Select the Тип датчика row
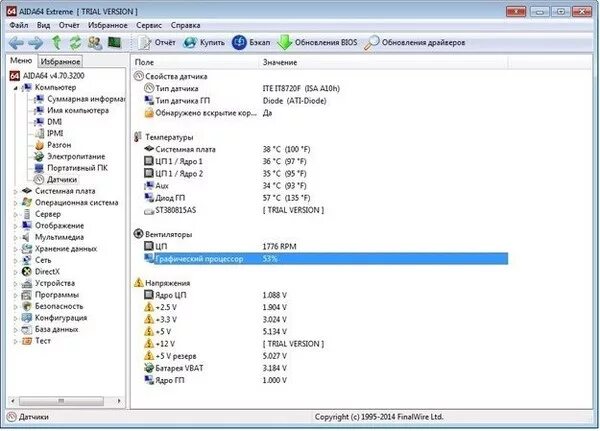Image resolution: width=600 pixels, height=431 pixels. [326, 88]
